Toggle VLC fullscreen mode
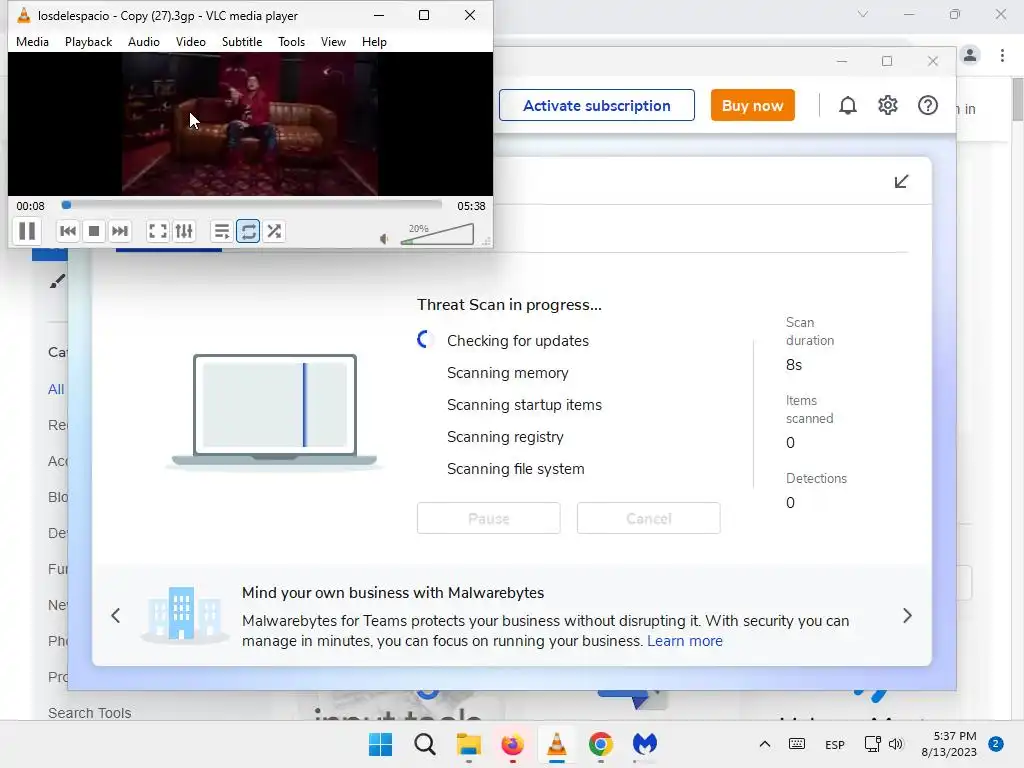 pos(157,231)
